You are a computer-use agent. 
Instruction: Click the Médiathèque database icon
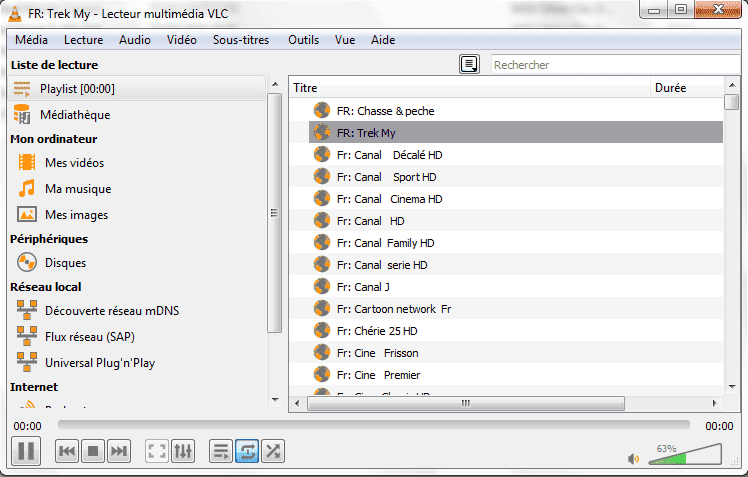coord(22,114)
